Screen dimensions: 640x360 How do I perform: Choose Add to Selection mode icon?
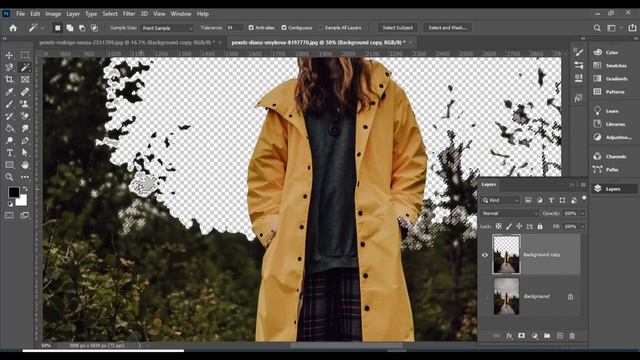point(70,28)
